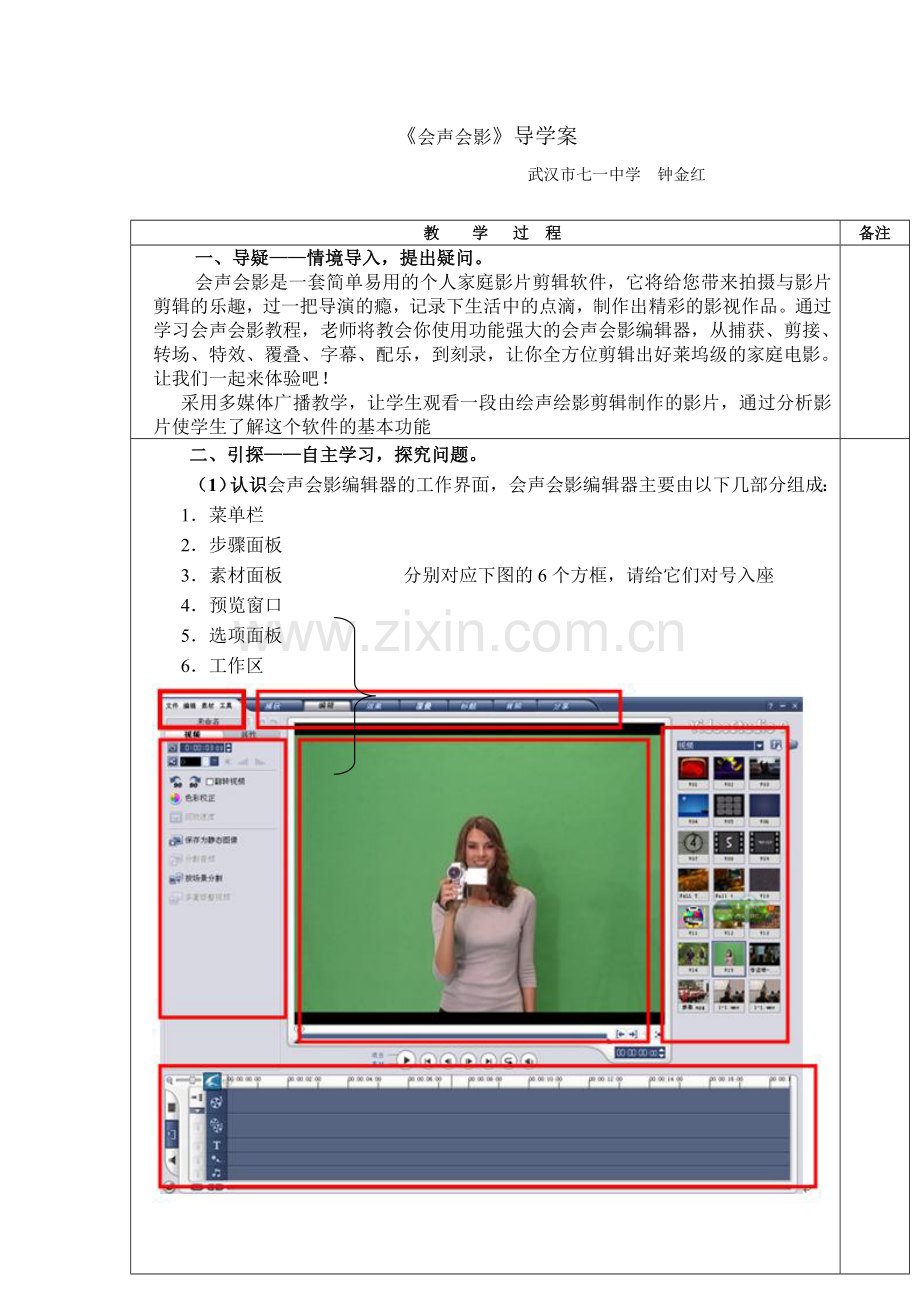The image size is (920, 1302).
Task: Select the voice track microphone icon
Action: [x=216, y=1159]
